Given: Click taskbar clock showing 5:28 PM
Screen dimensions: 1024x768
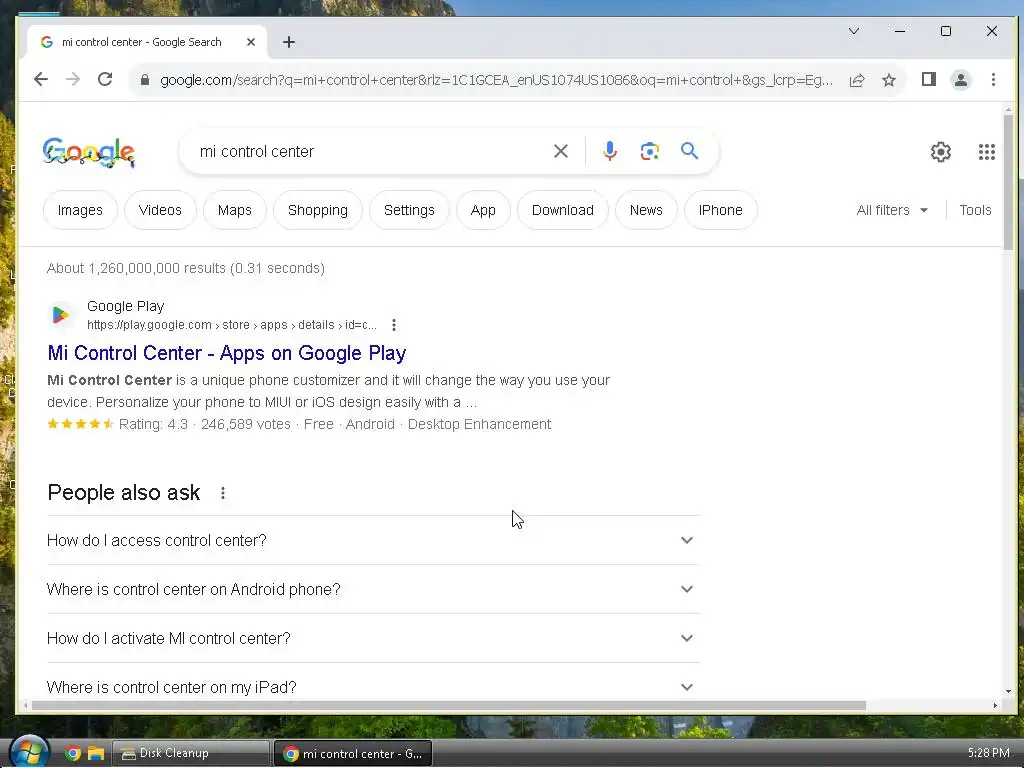Looking at the screenshot, I should 988,753.
